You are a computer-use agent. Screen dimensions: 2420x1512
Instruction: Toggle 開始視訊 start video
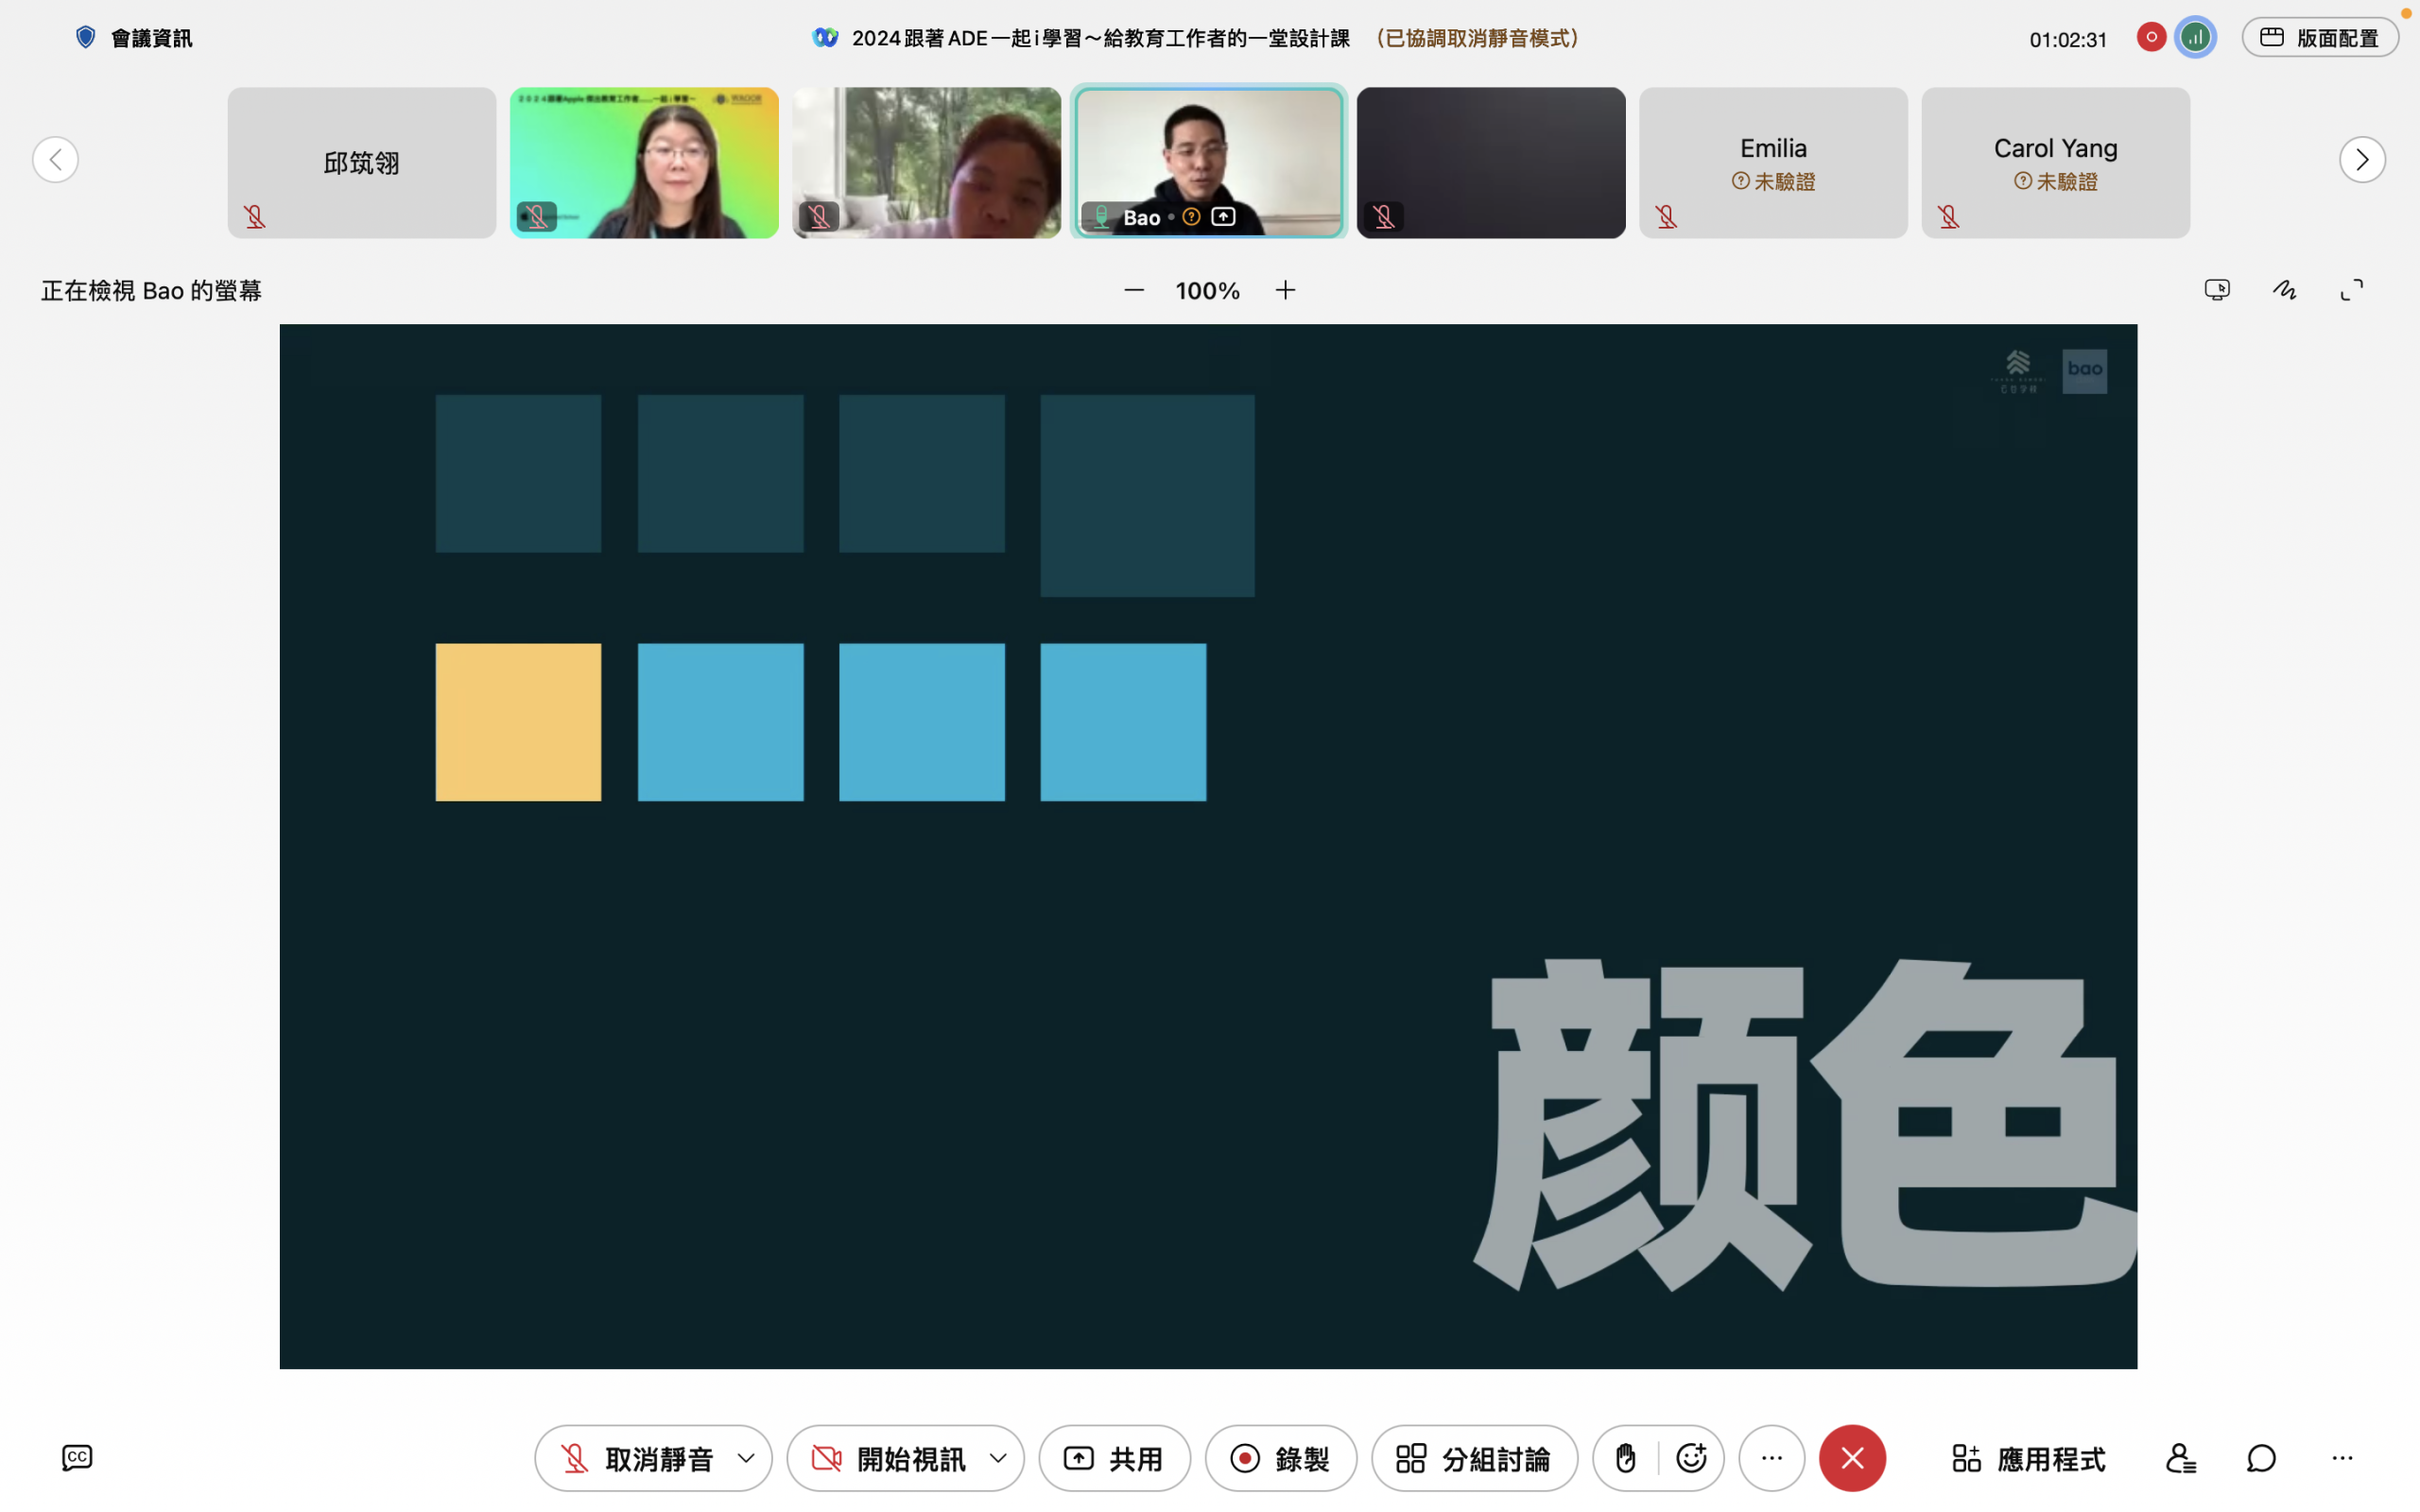point(888,1458)
